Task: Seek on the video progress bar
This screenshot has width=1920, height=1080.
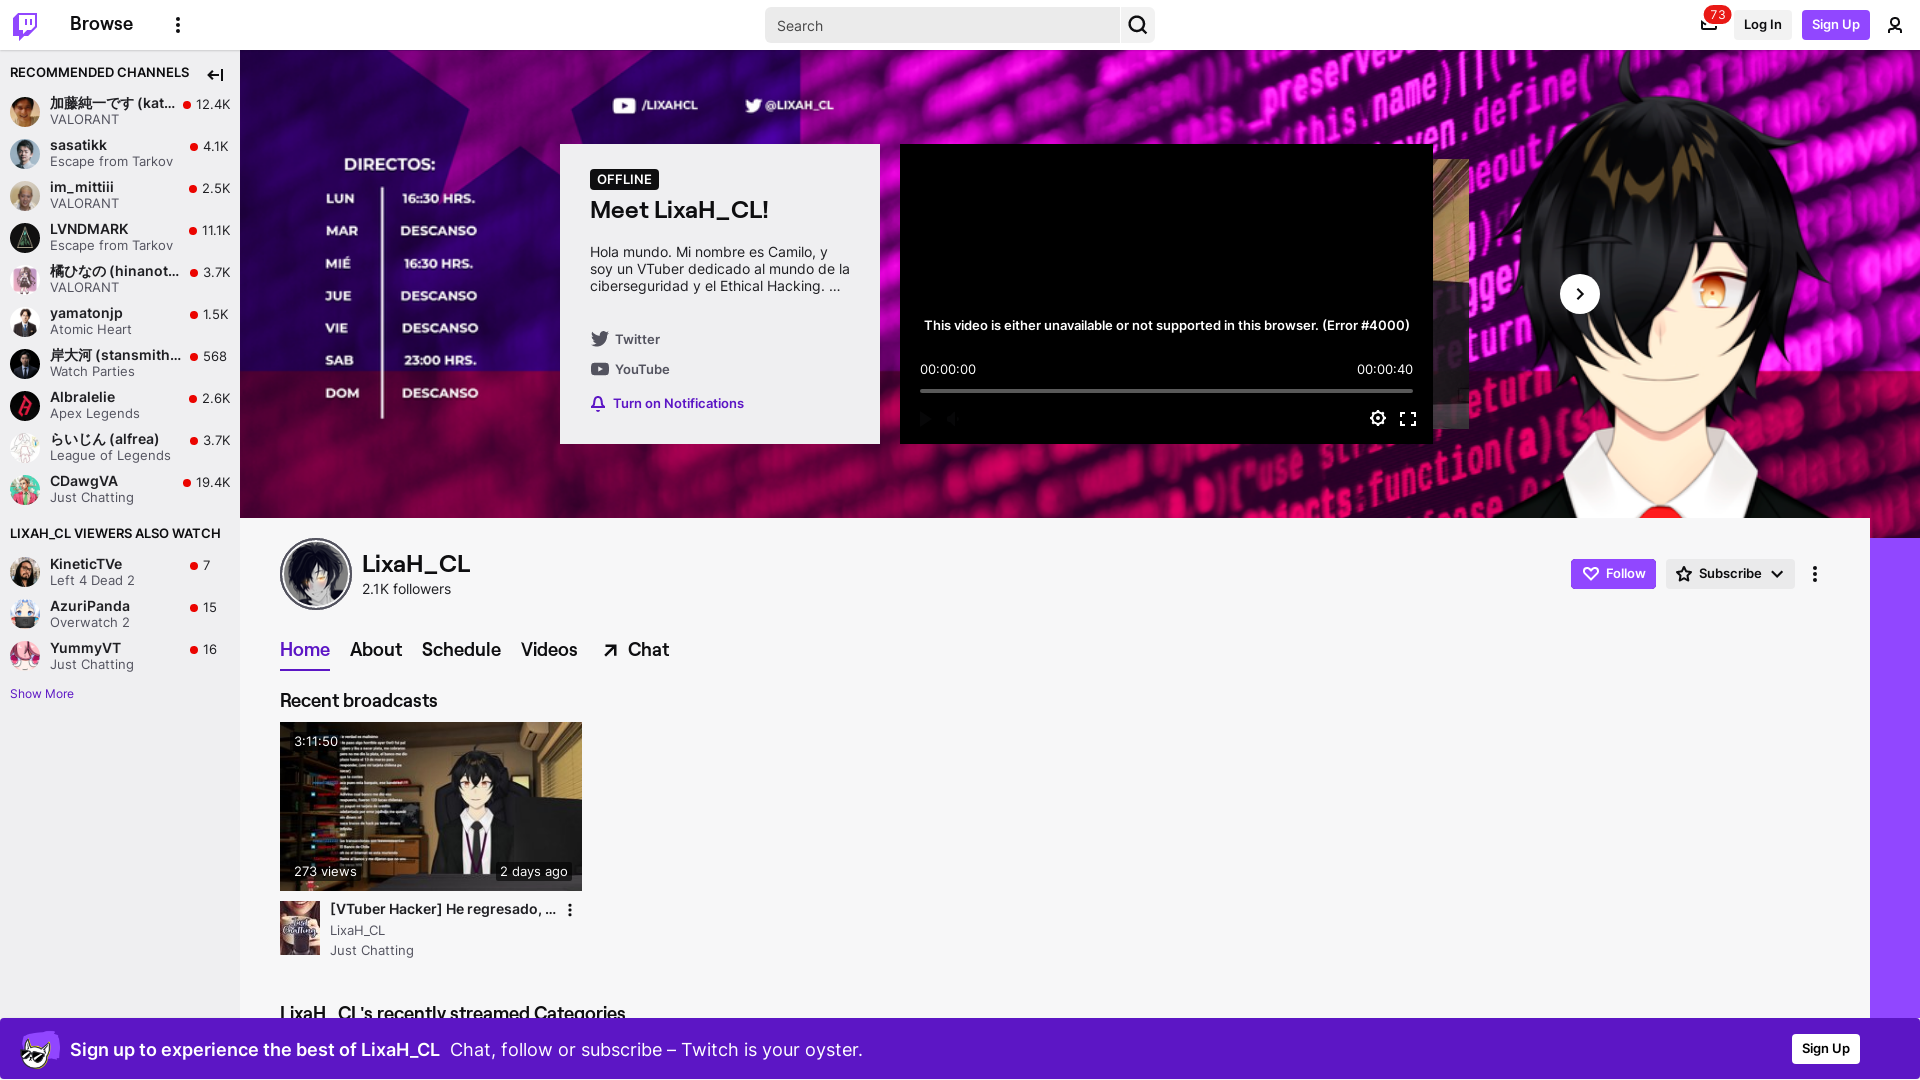Action: pos(1166,391)
